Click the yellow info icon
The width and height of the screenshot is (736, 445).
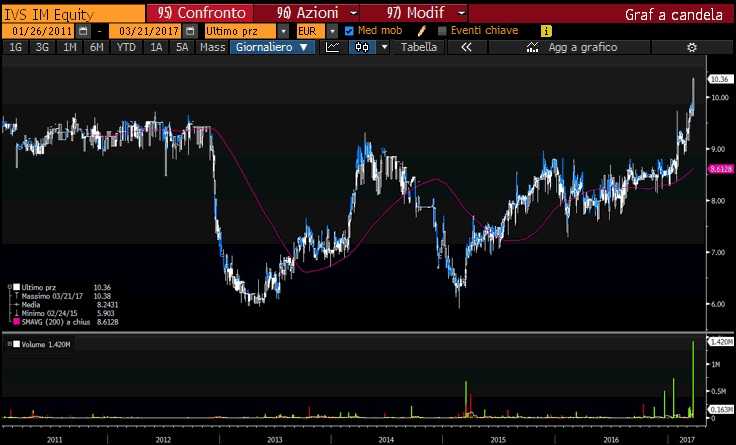[546, 31]
